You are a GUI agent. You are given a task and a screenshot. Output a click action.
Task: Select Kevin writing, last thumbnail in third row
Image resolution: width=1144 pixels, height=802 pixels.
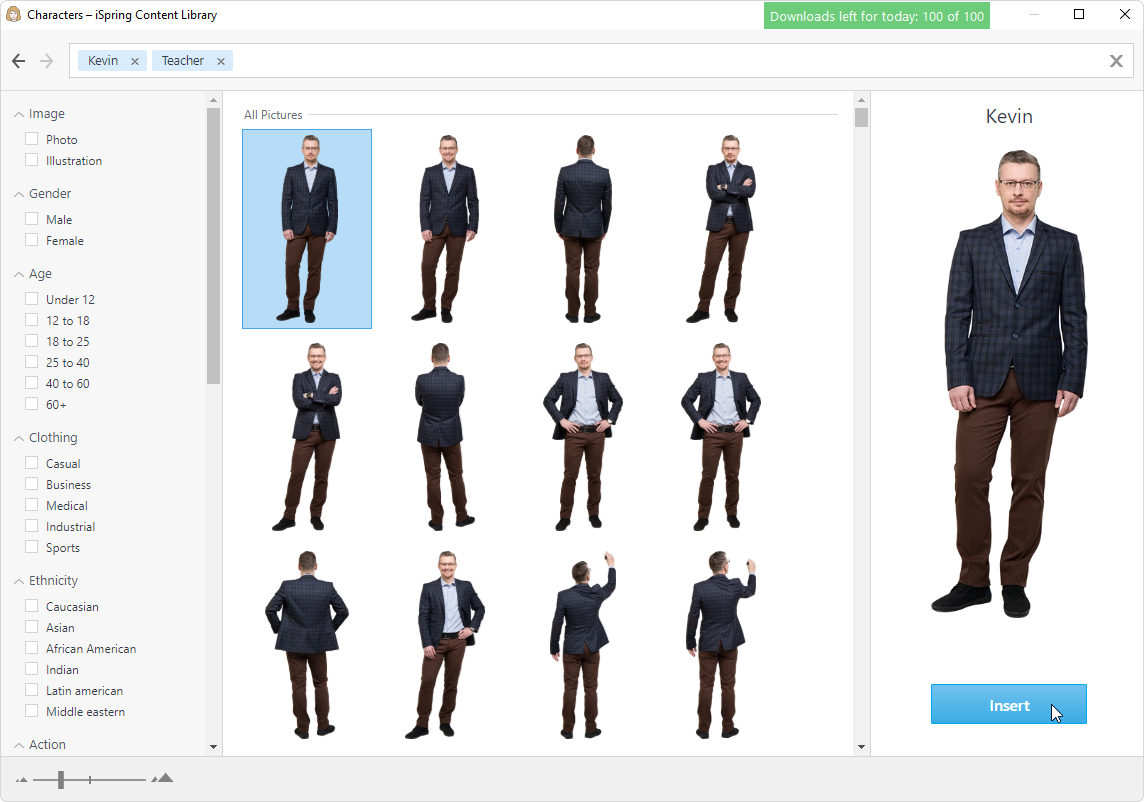pos(721,645)
